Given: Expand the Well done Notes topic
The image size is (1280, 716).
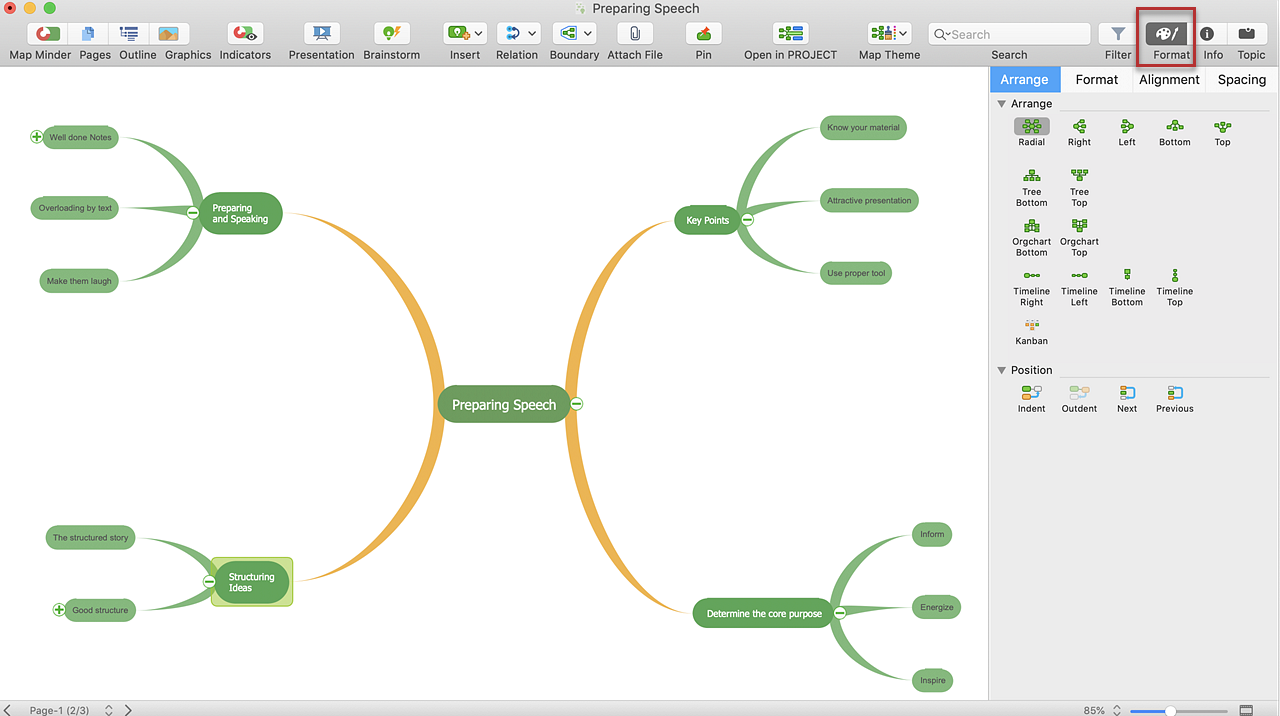Looking at the screenshot, I should point(37,137).
